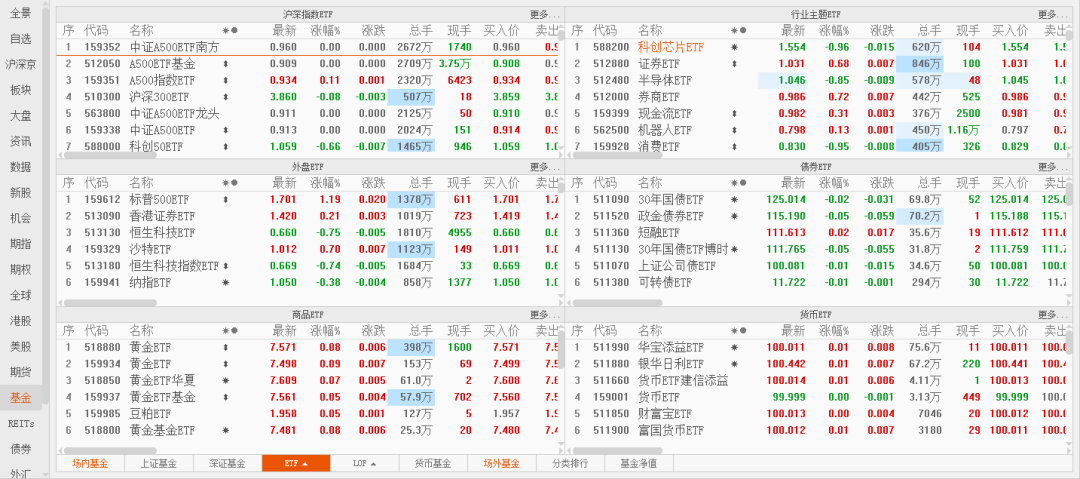1080x479 pixels.
Task: Select the 中证A500ETF南方 row
Action: [x=307, y=48]
